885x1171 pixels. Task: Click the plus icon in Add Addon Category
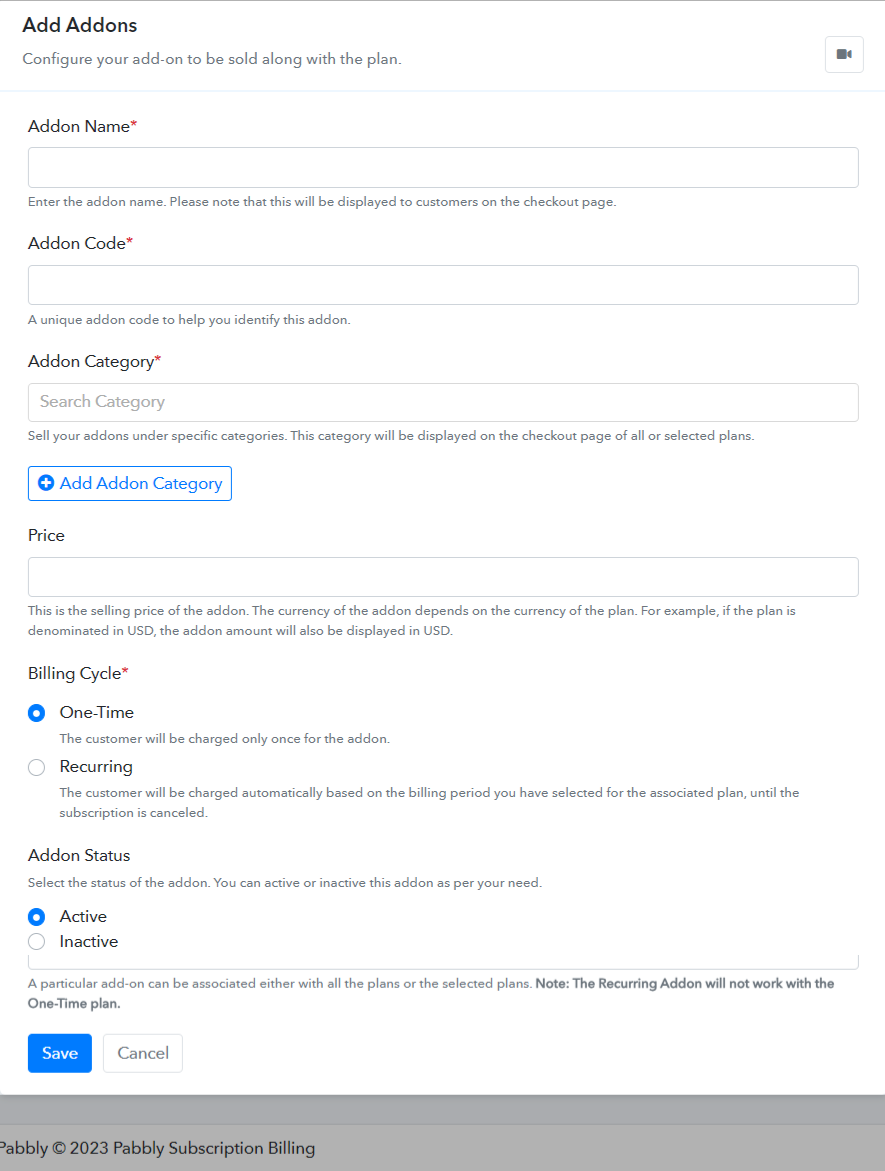pos(46,483)
